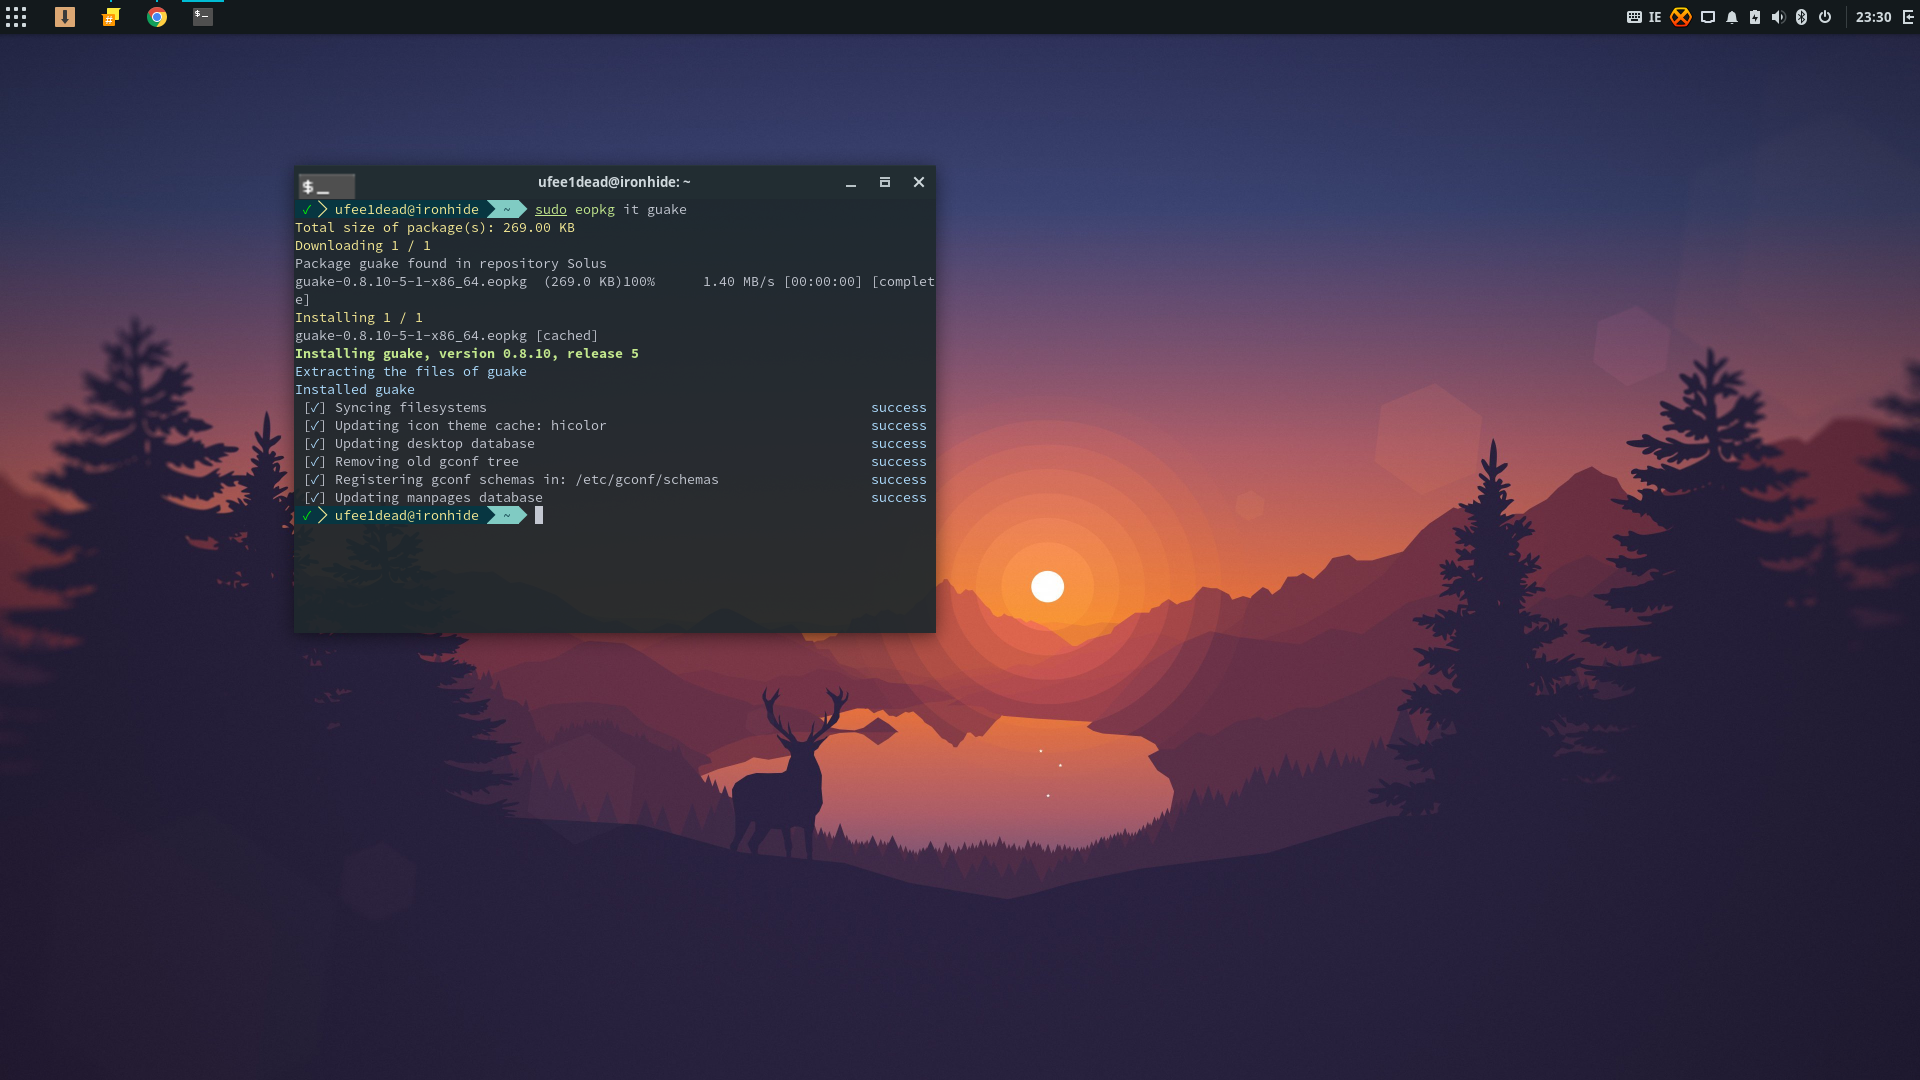Open volume control speaker icon

[1778, 17]
